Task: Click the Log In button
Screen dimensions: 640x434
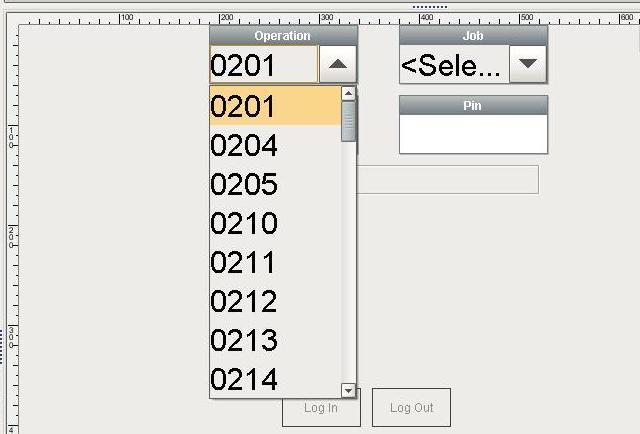Action: click(x=321, y=407)
